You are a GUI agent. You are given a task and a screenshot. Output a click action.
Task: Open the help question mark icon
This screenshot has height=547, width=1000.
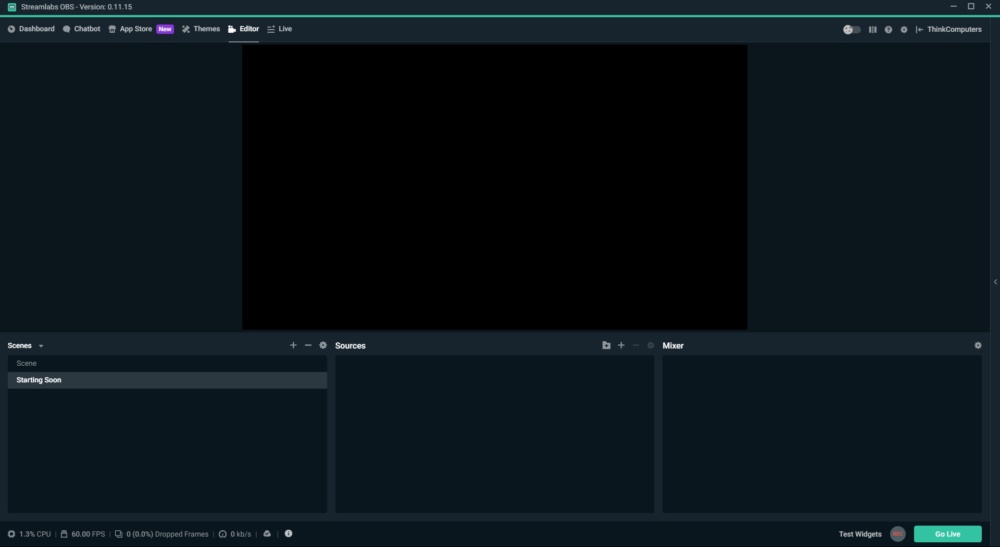(x=888, y=29)
